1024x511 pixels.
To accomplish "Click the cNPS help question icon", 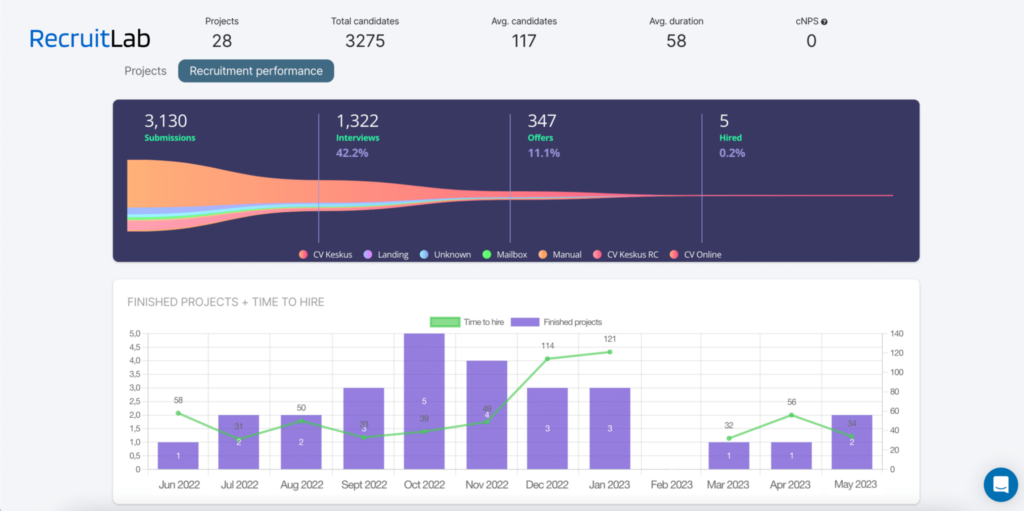I will coord(824,22).
